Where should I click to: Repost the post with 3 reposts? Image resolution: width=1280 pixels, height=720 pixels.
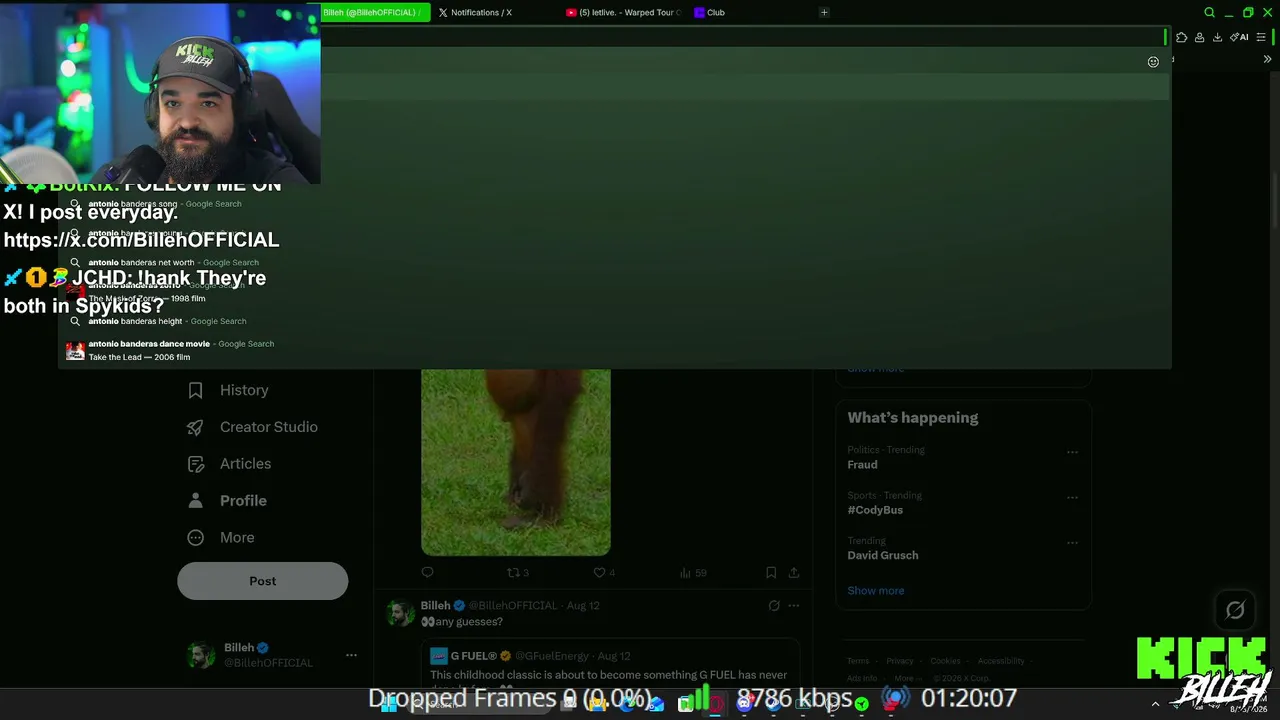[518, 572]
